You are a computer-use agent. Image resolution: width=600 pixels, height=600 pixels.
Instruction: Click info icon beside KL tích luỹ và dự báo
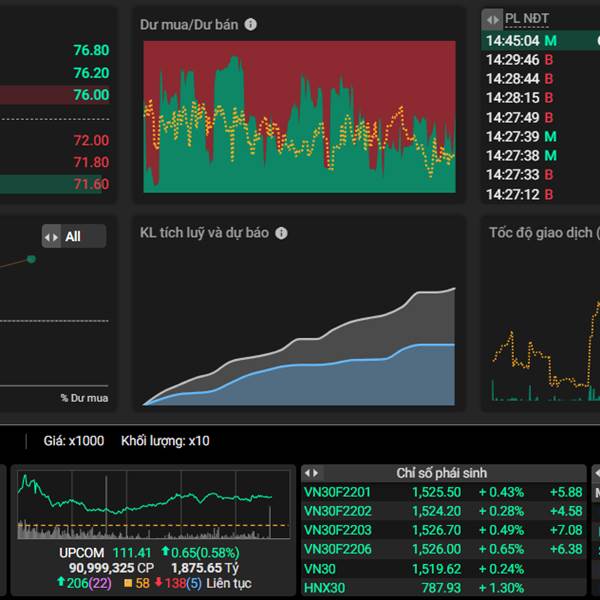coord(281,233)
